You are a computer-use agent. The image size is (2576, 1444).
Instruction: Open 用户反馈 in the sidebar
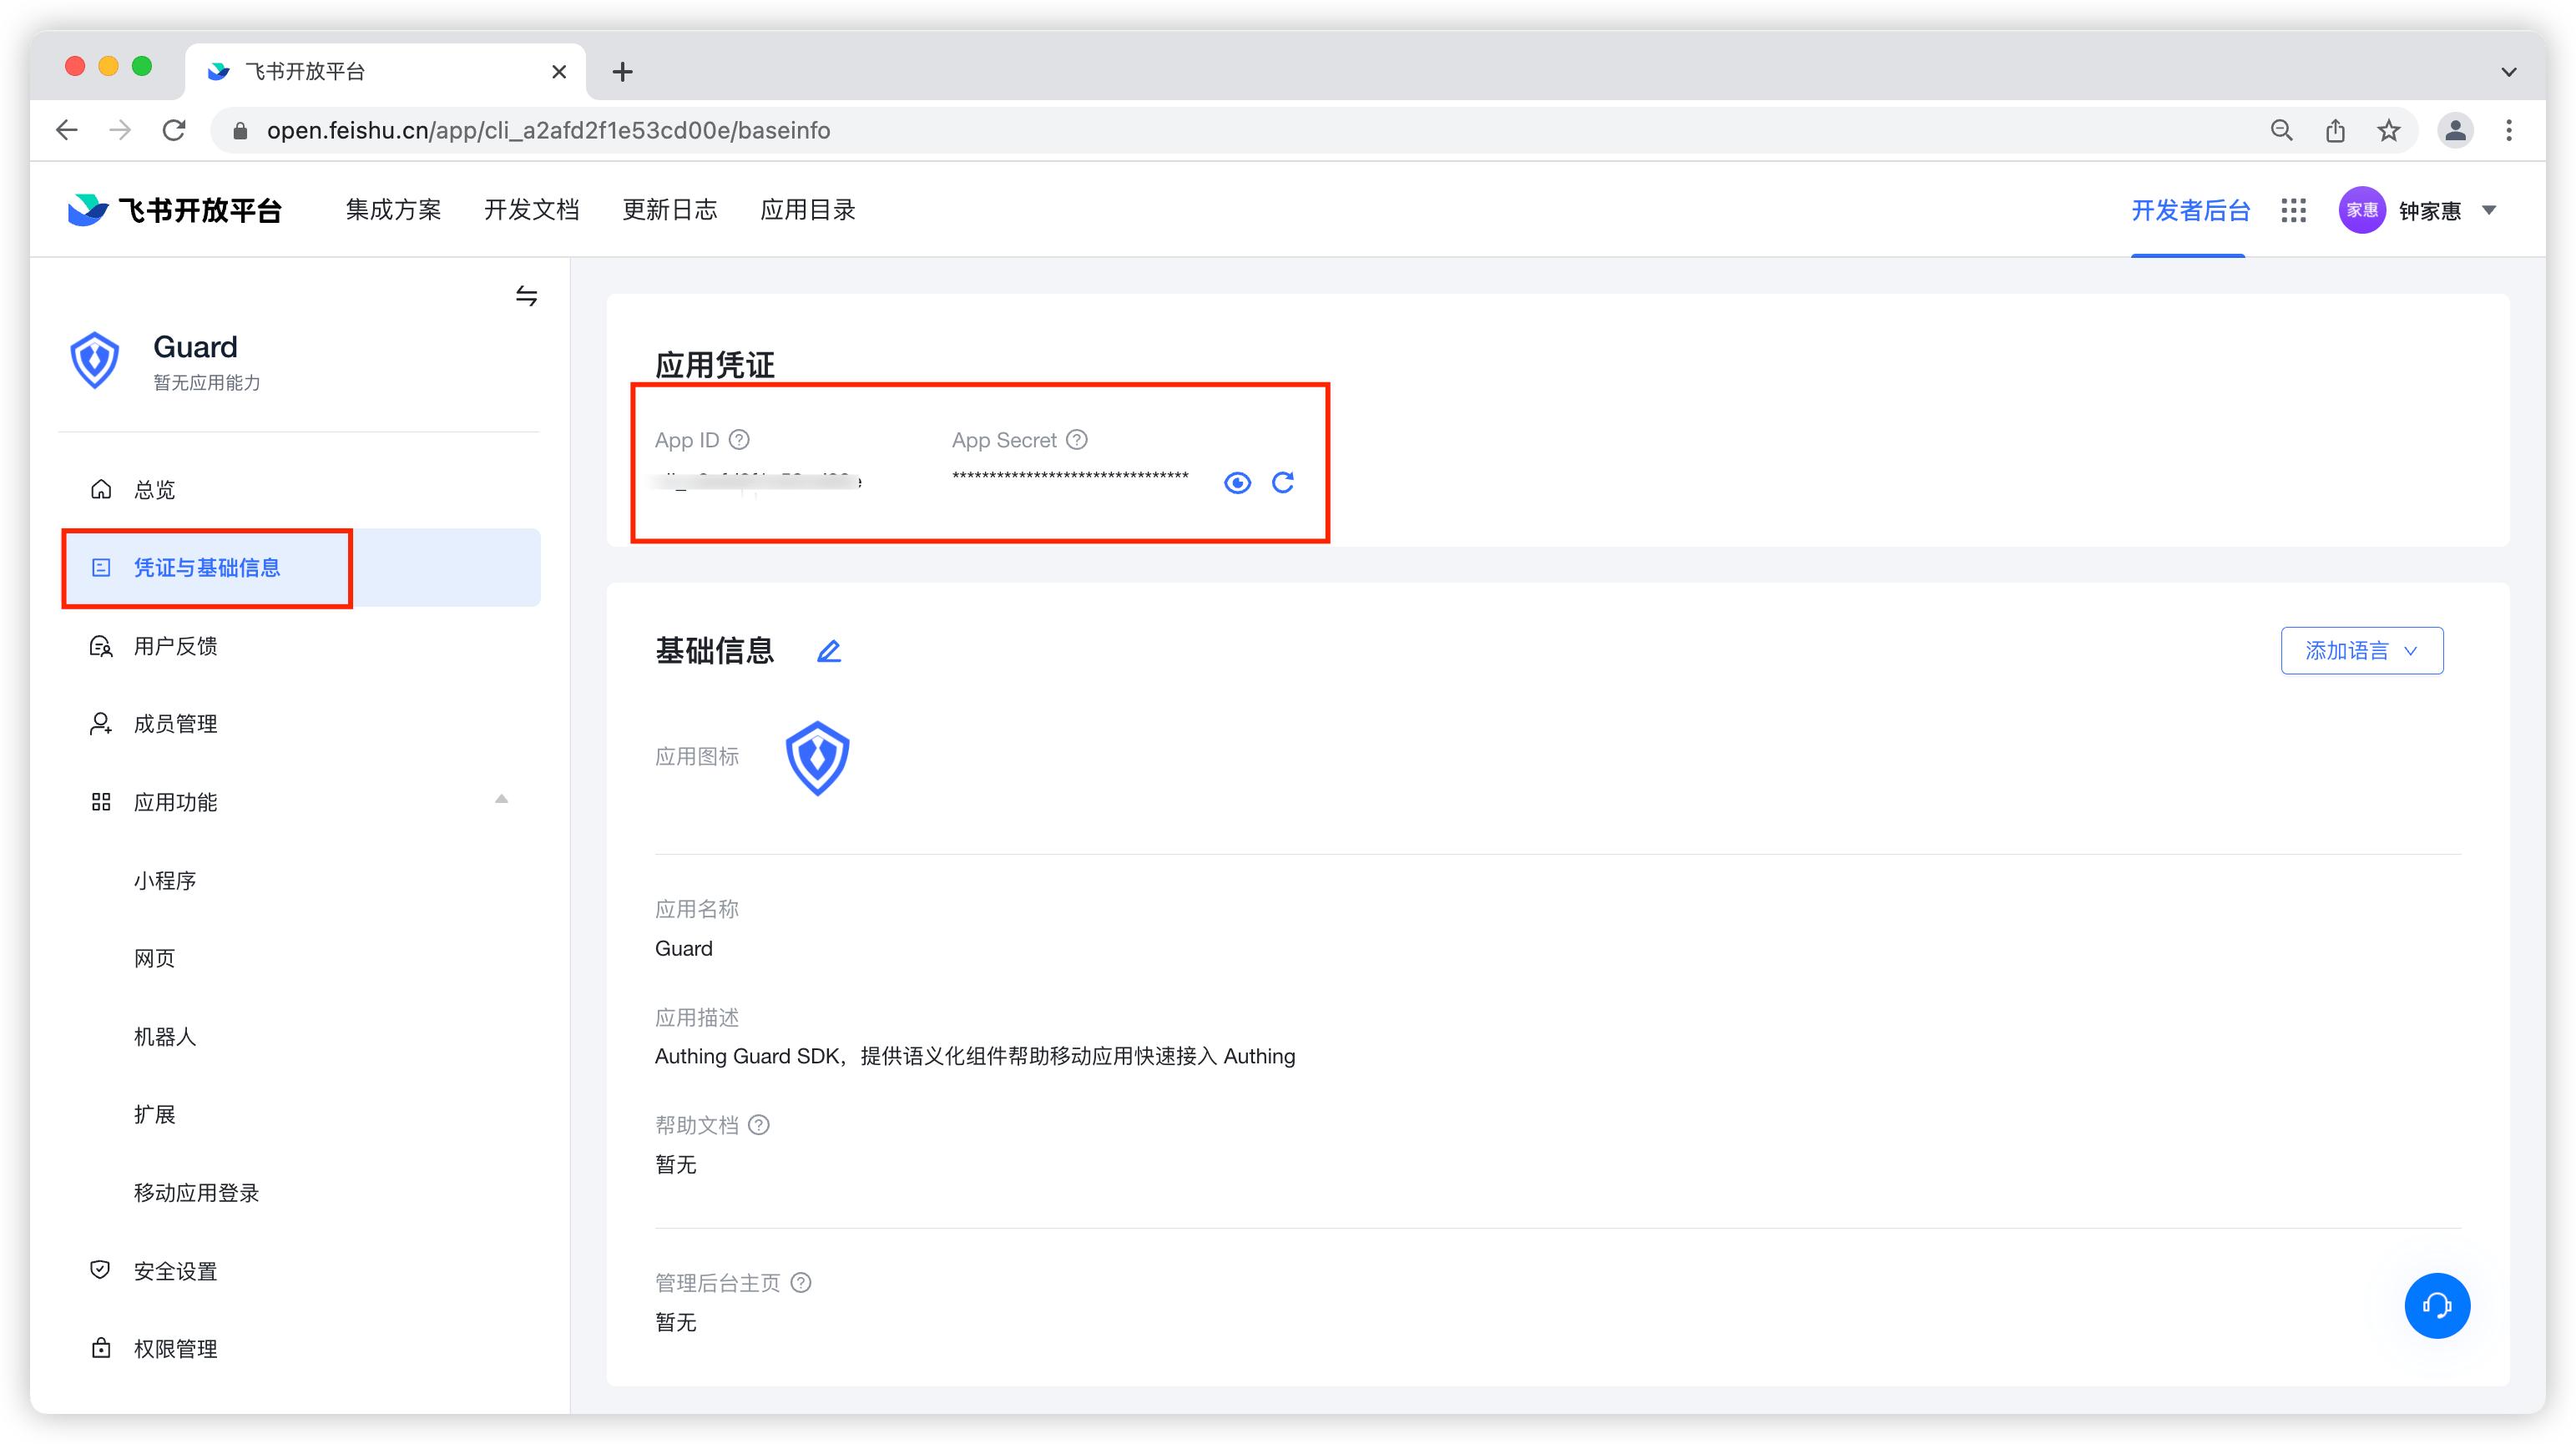pos(300,646)
